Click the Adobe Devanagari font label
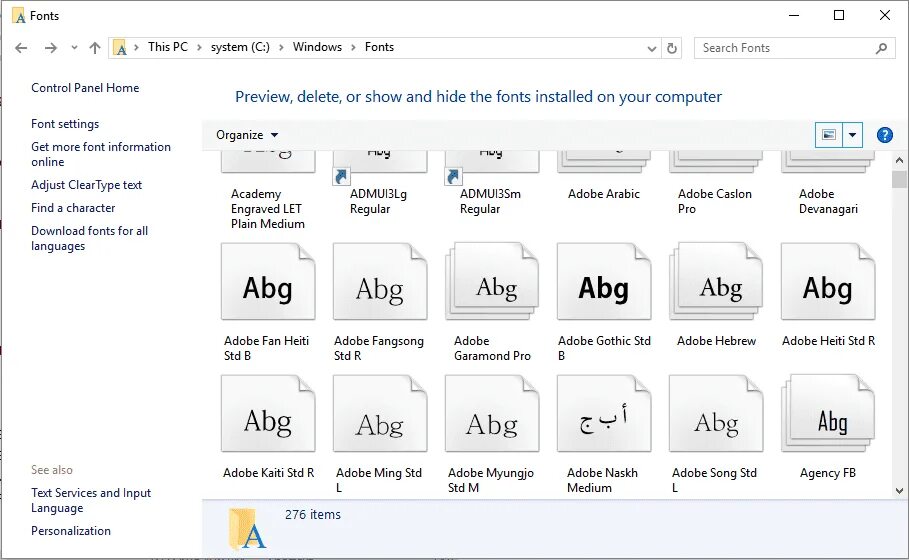 pyautogui.click(x=828, y=202)
